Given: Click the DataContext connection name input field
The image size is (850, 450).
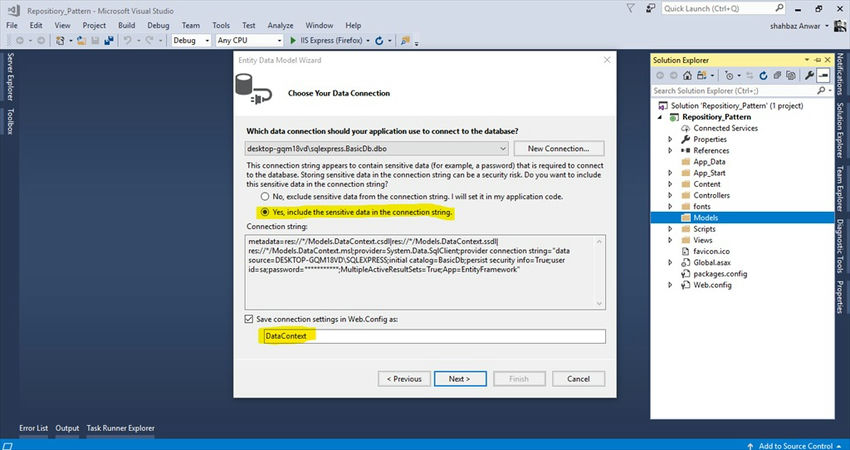Looking at the screenshot, I should click(432, 336).
